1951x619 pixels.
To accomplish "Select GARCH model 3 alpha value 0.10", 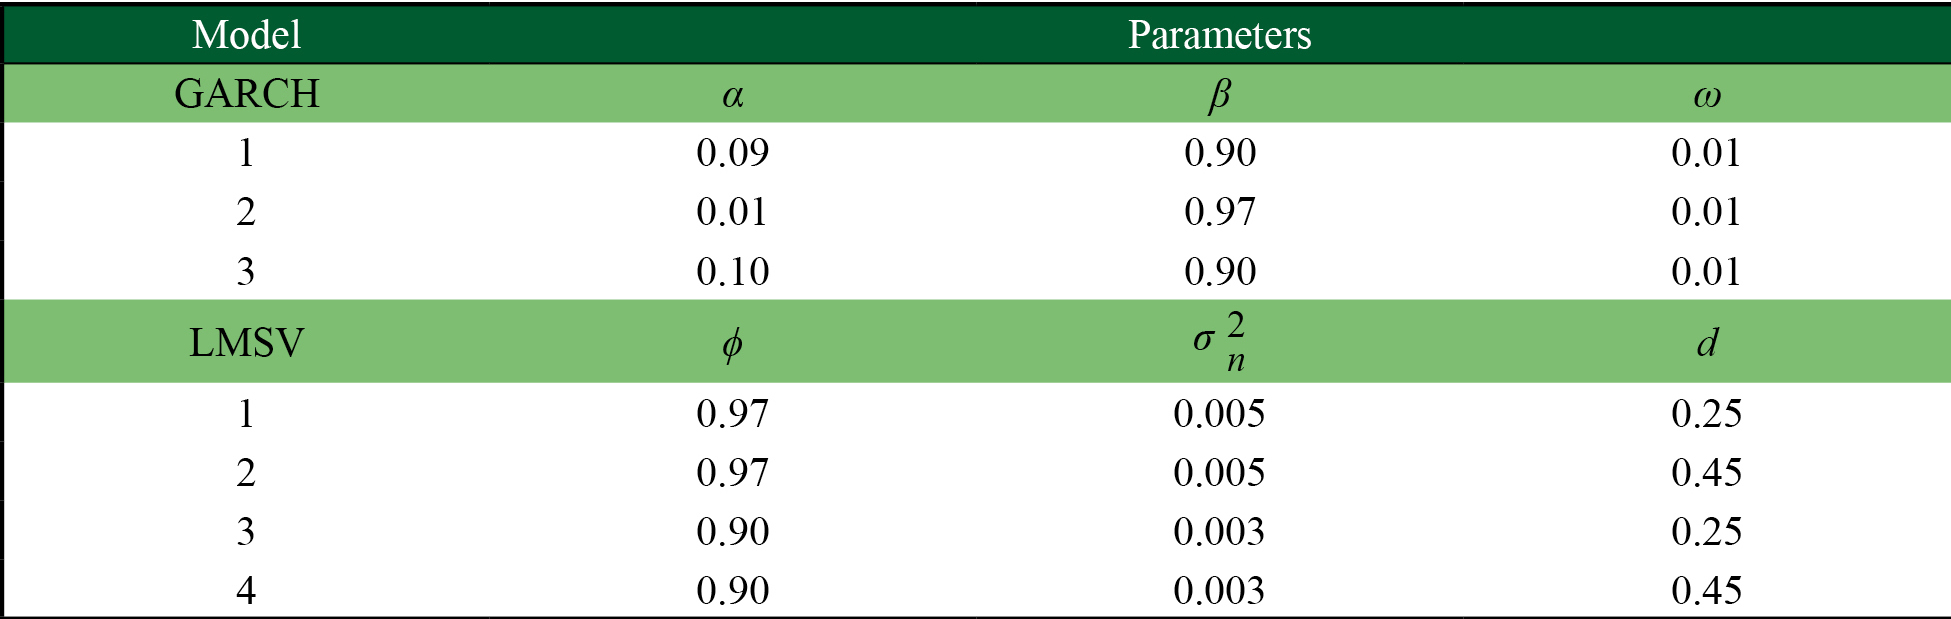I will 732,271.
